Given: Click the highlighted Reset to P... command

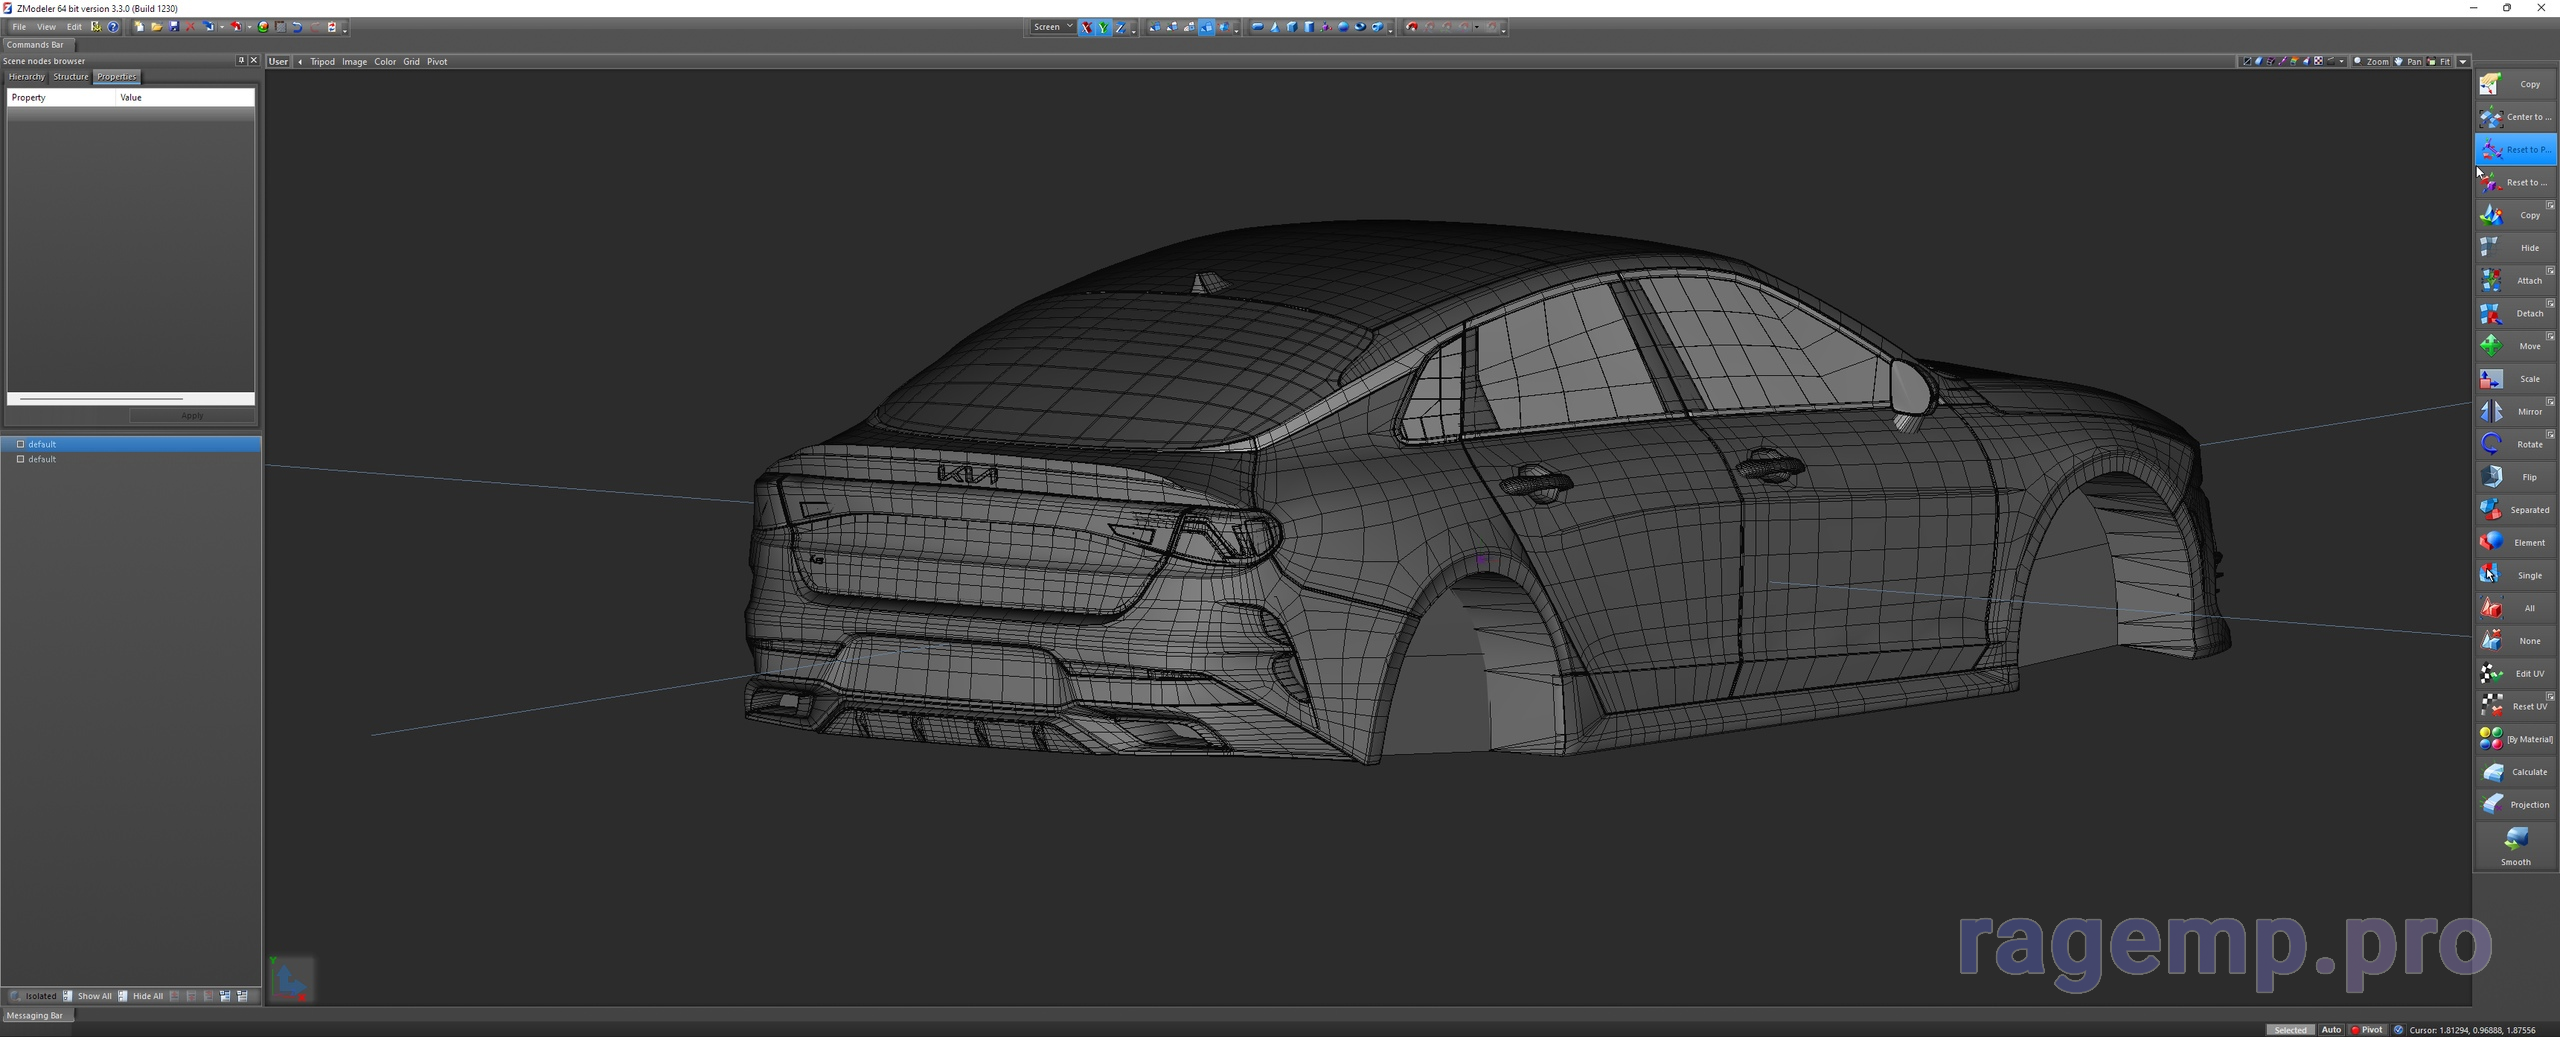Looking at the screenshot, I should click(x=2516, y=150).
